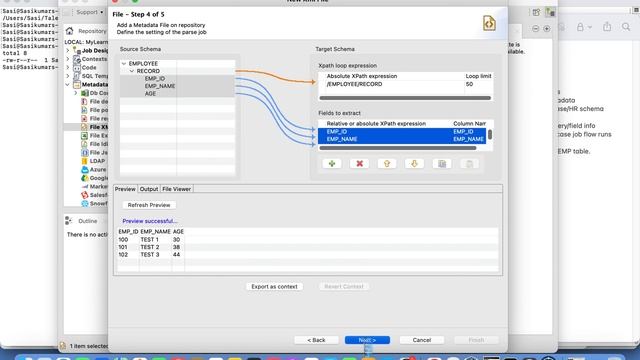Click the Fields to extract horizontal scrollbar
Screen dimensions: 640x360
[398, 148]
